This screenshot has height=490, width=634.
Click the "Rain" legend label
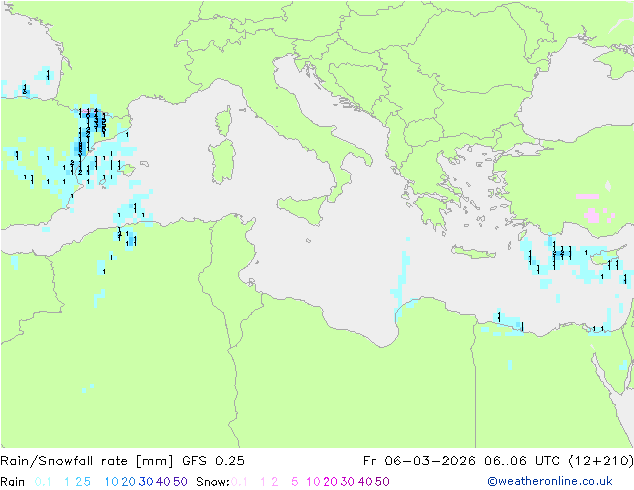point(13,482)
